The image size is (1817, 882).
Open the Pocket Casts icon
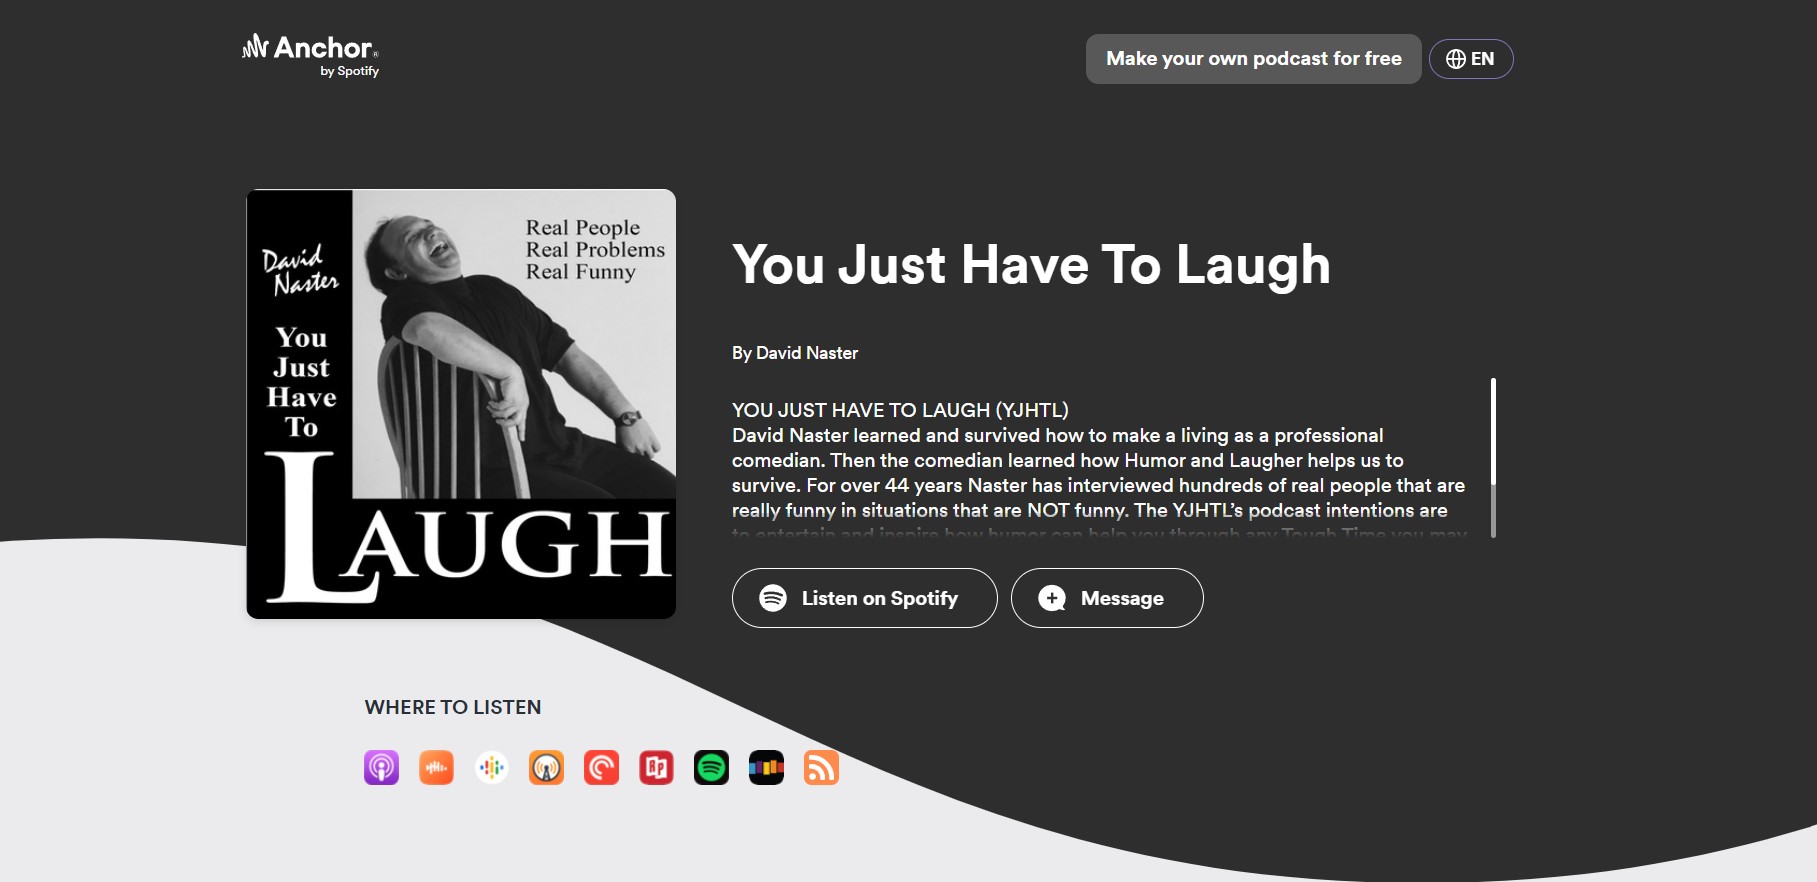point(601,768)
